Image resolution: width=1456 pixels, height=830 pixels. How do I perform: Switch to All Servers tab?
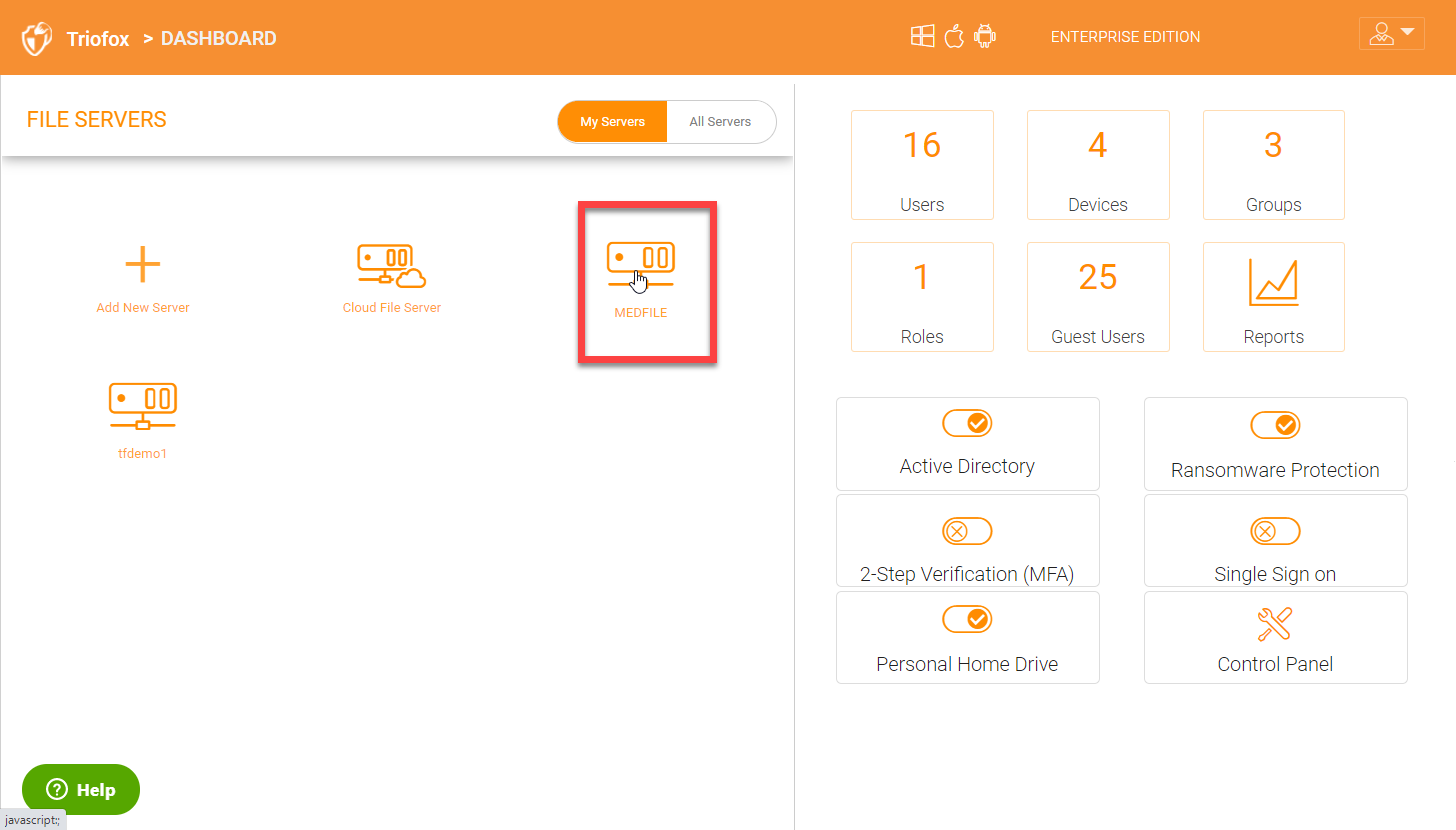pos(720,122)
